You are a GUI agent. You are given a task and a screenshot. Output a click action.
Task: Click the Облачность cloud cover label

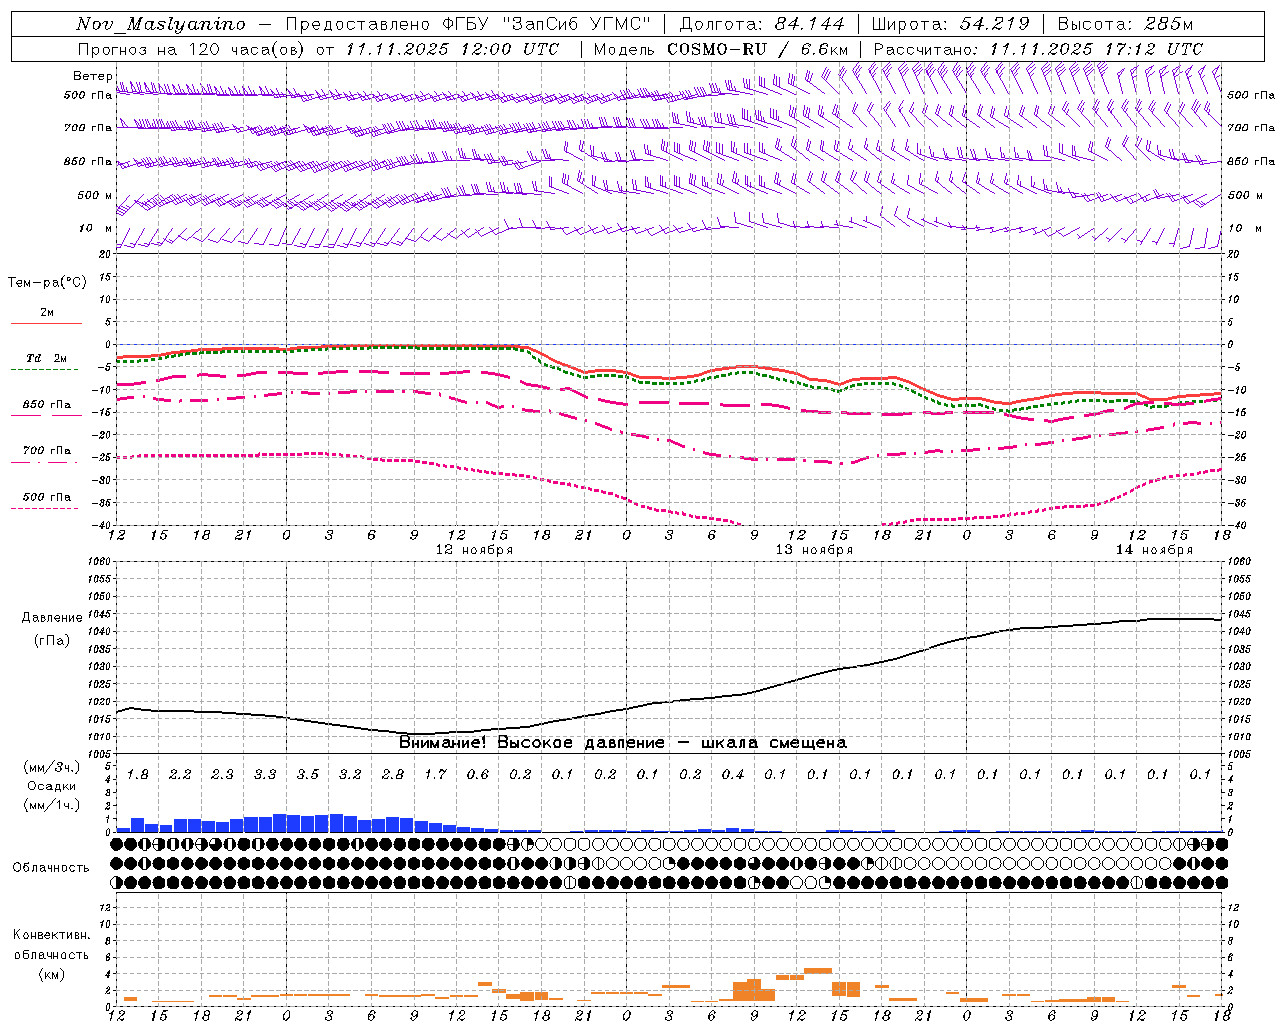[x=51, y=868]
